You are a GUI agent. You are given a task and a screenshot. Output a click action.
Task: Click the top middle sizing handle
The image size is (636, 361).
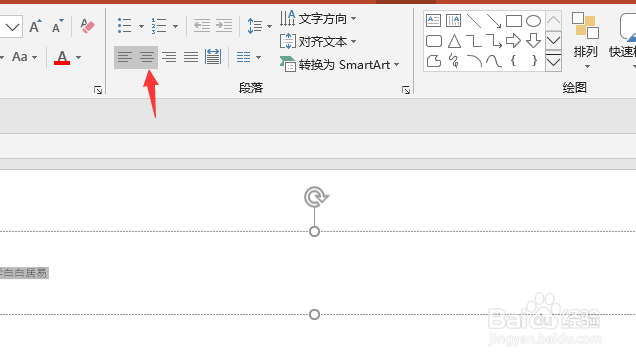(x=314, y=232)
